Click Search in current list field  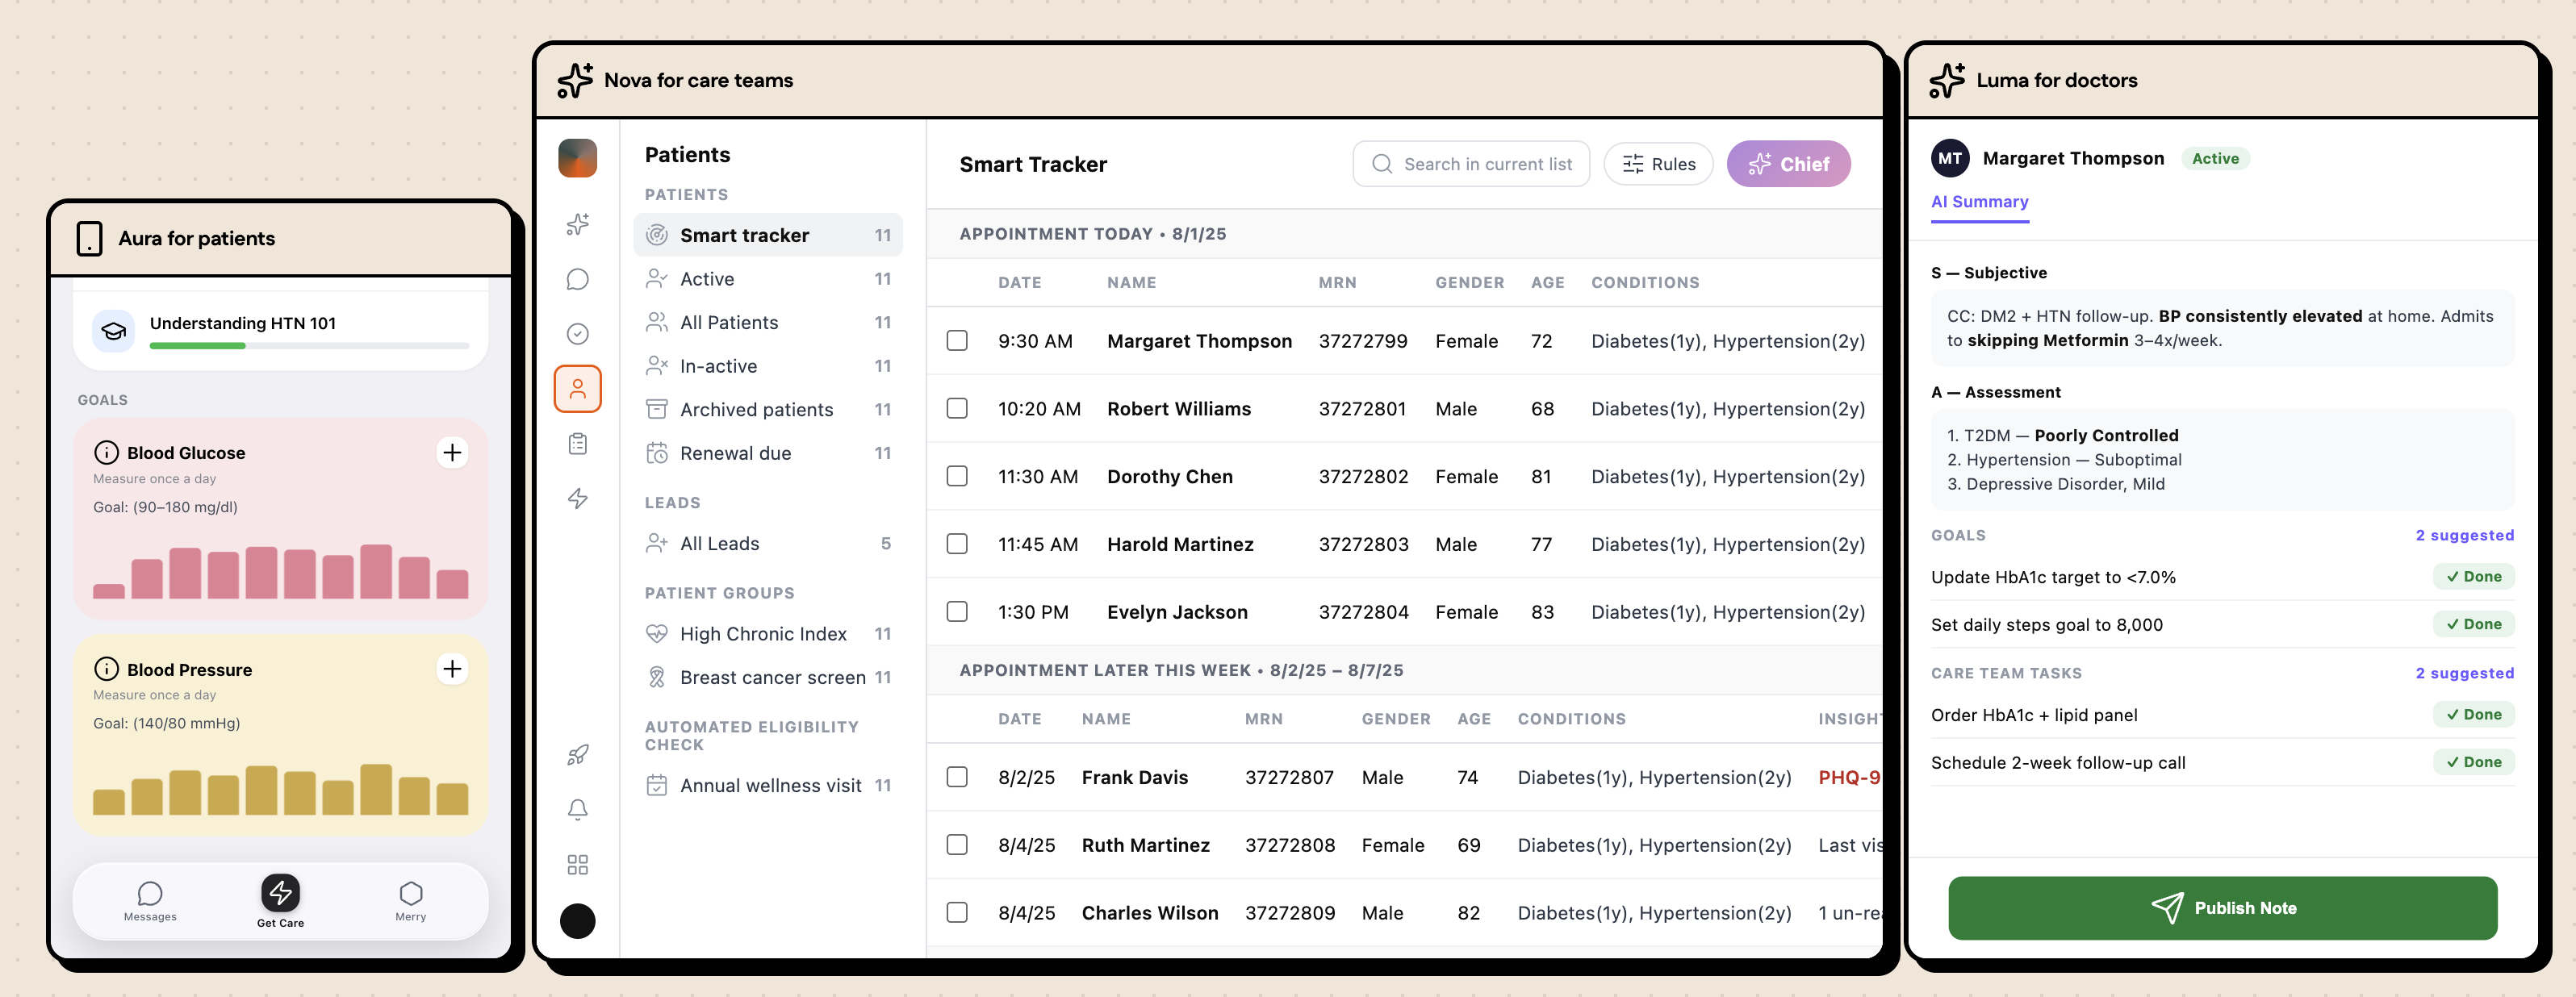point(1471,164)
